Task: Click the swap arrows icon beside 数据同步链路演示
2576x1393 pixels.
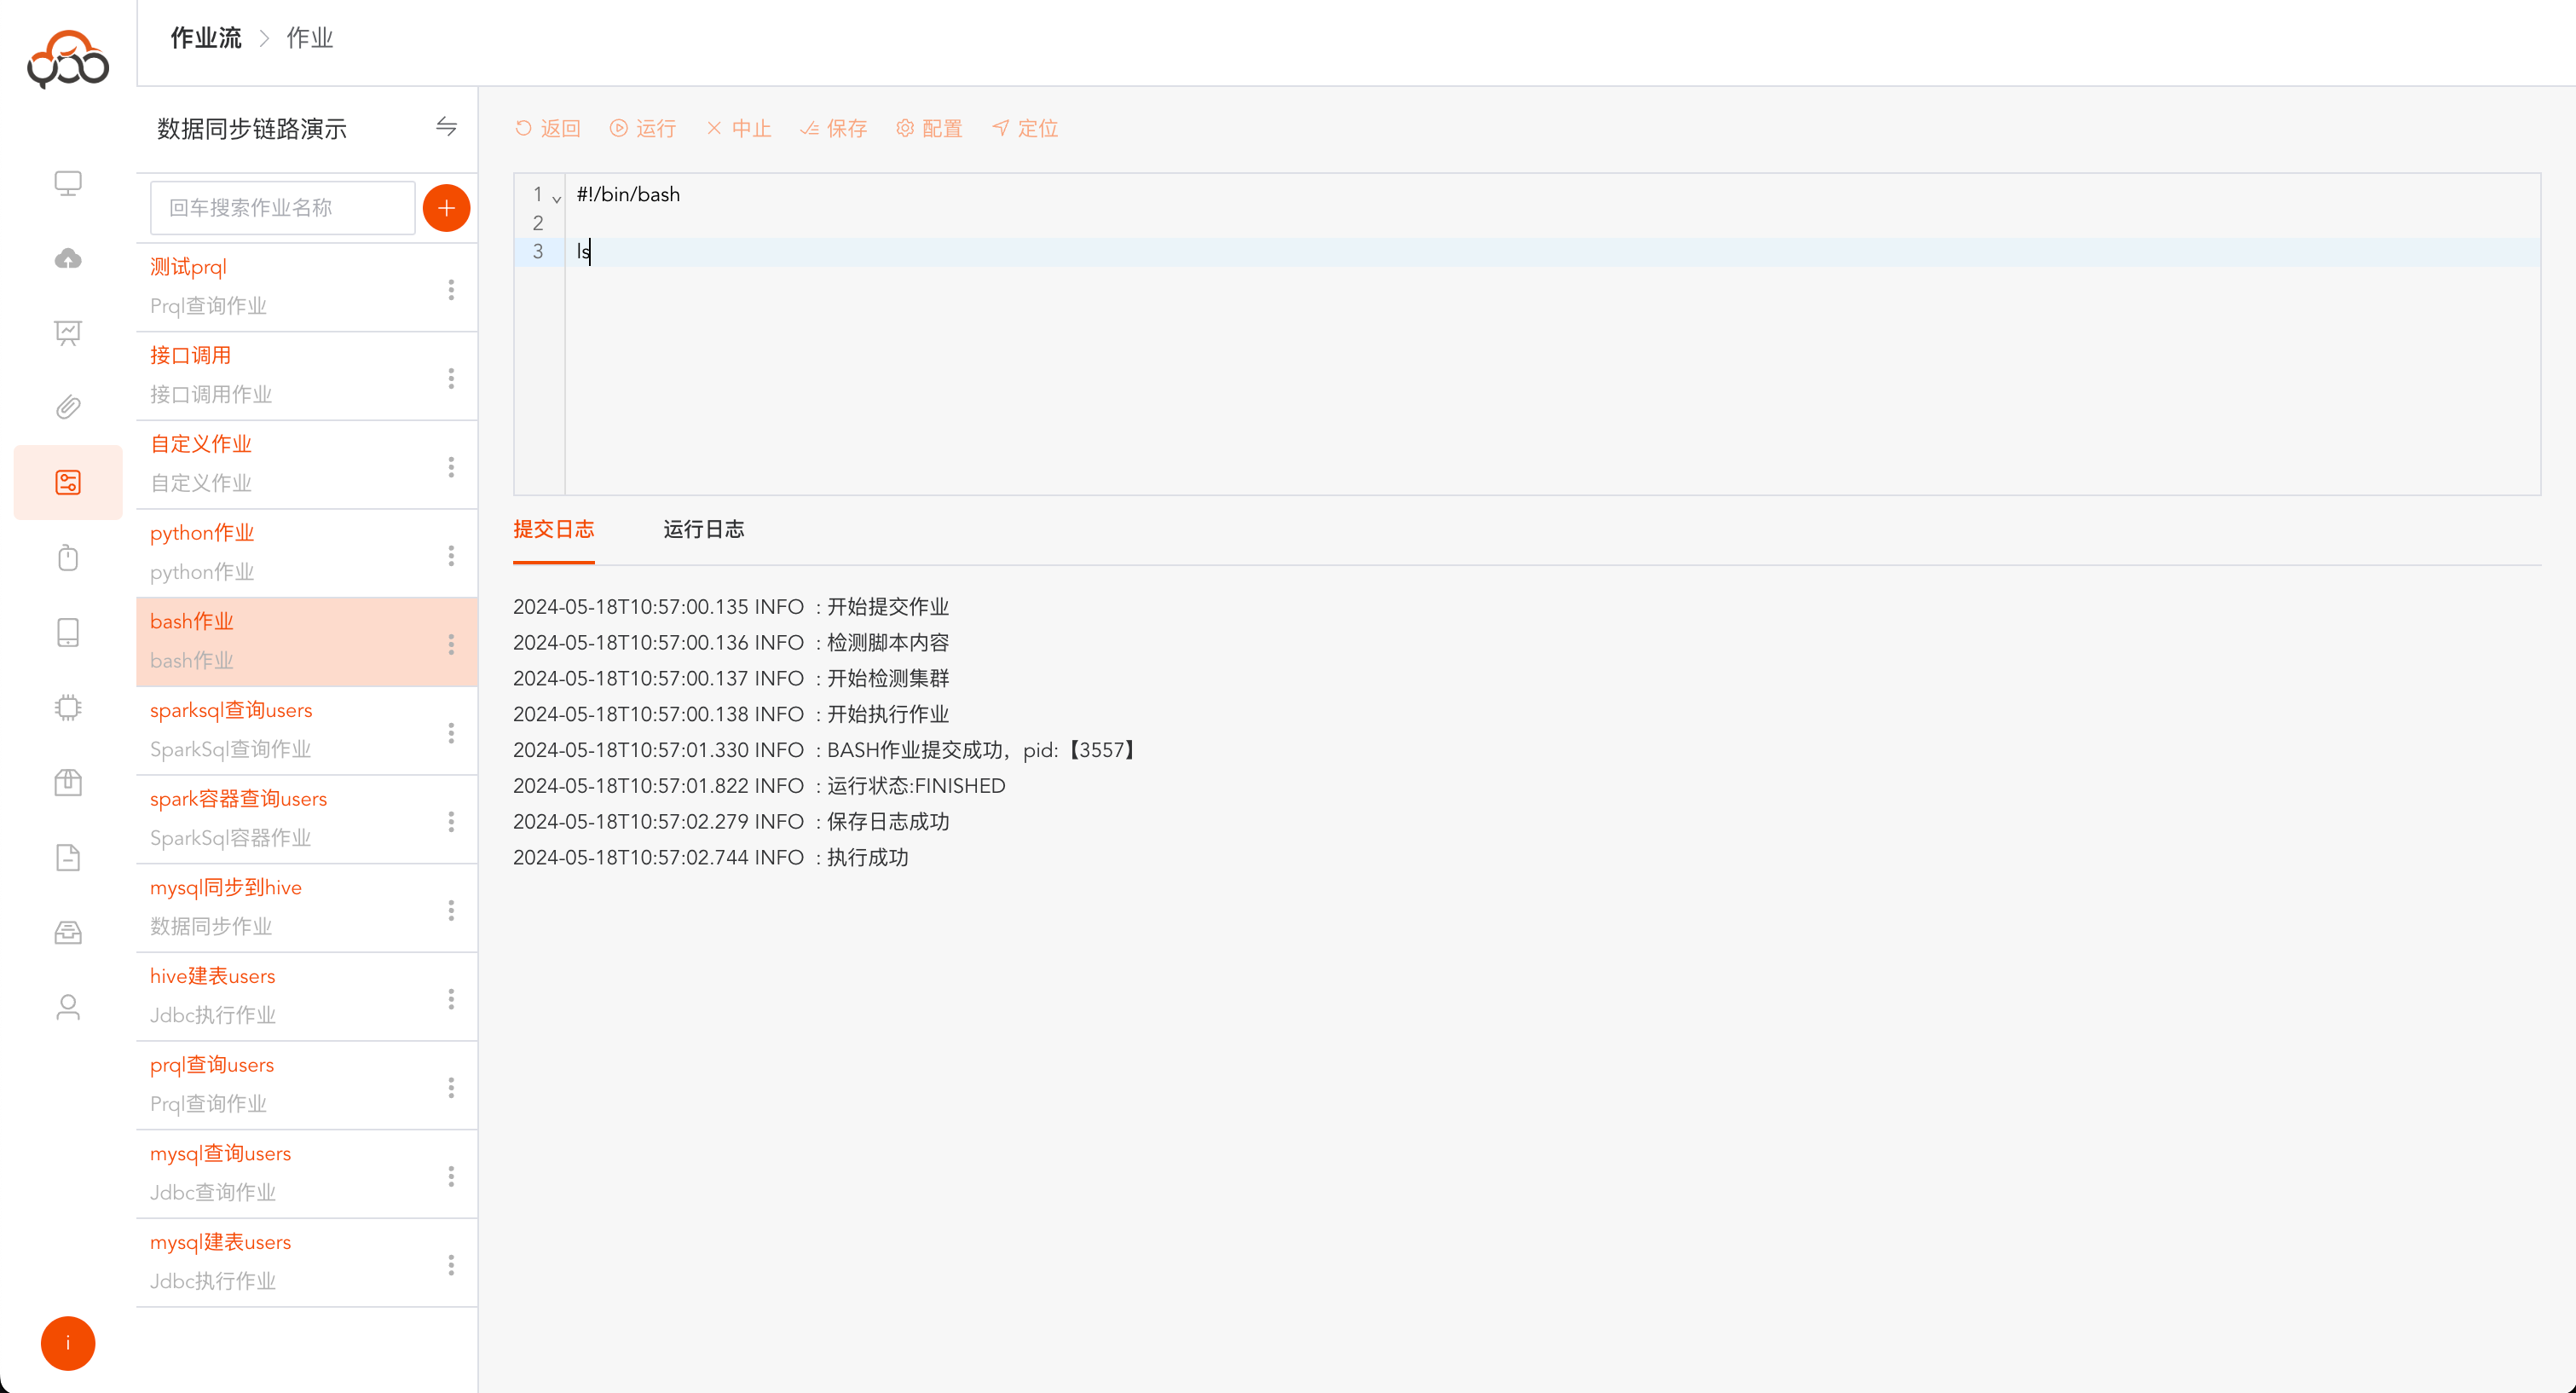Action: coord(446,127)
